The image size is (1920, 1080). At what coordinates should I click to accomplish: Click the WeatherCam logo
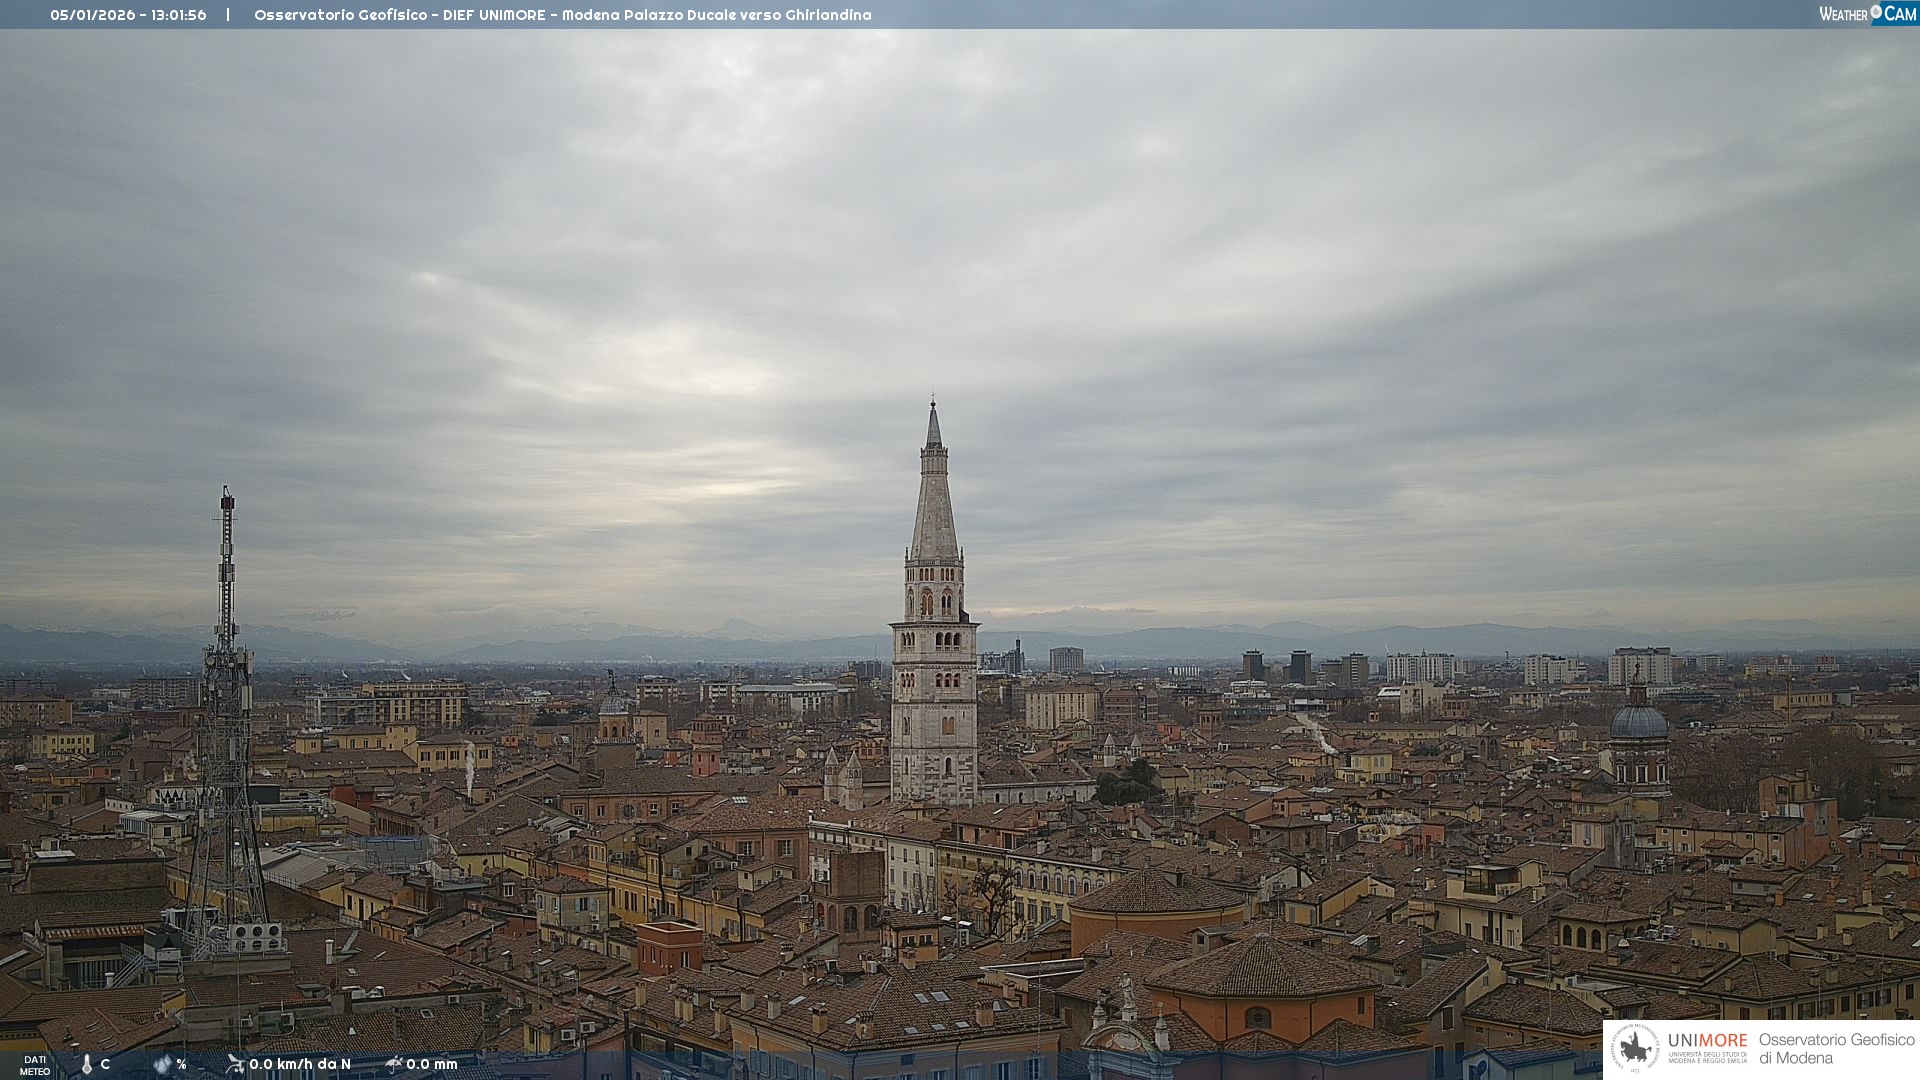coord(1867,14)
